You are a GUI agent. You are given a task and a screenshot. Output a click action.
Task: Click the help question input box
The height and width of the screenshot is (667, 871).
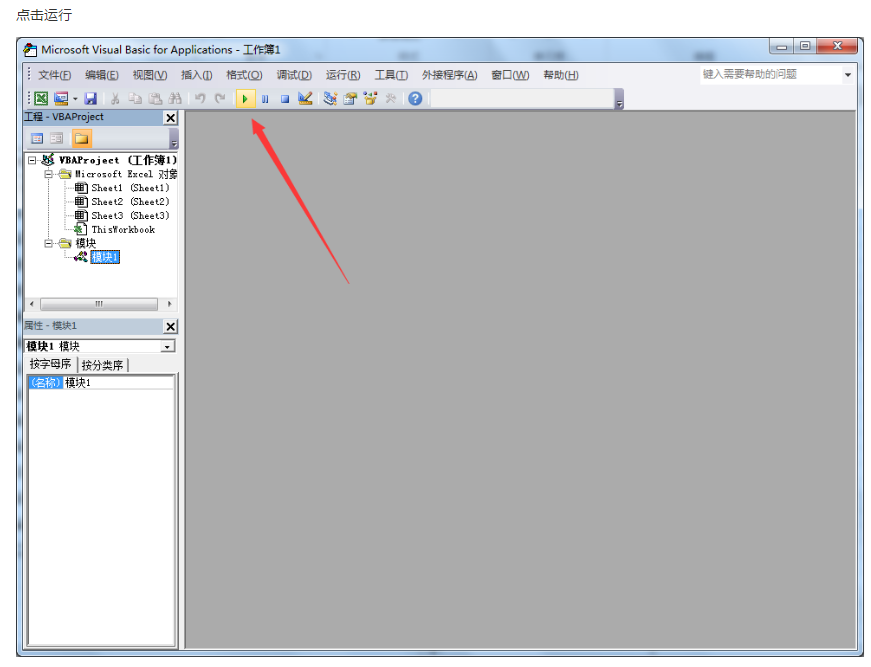(x=771, y=74)
